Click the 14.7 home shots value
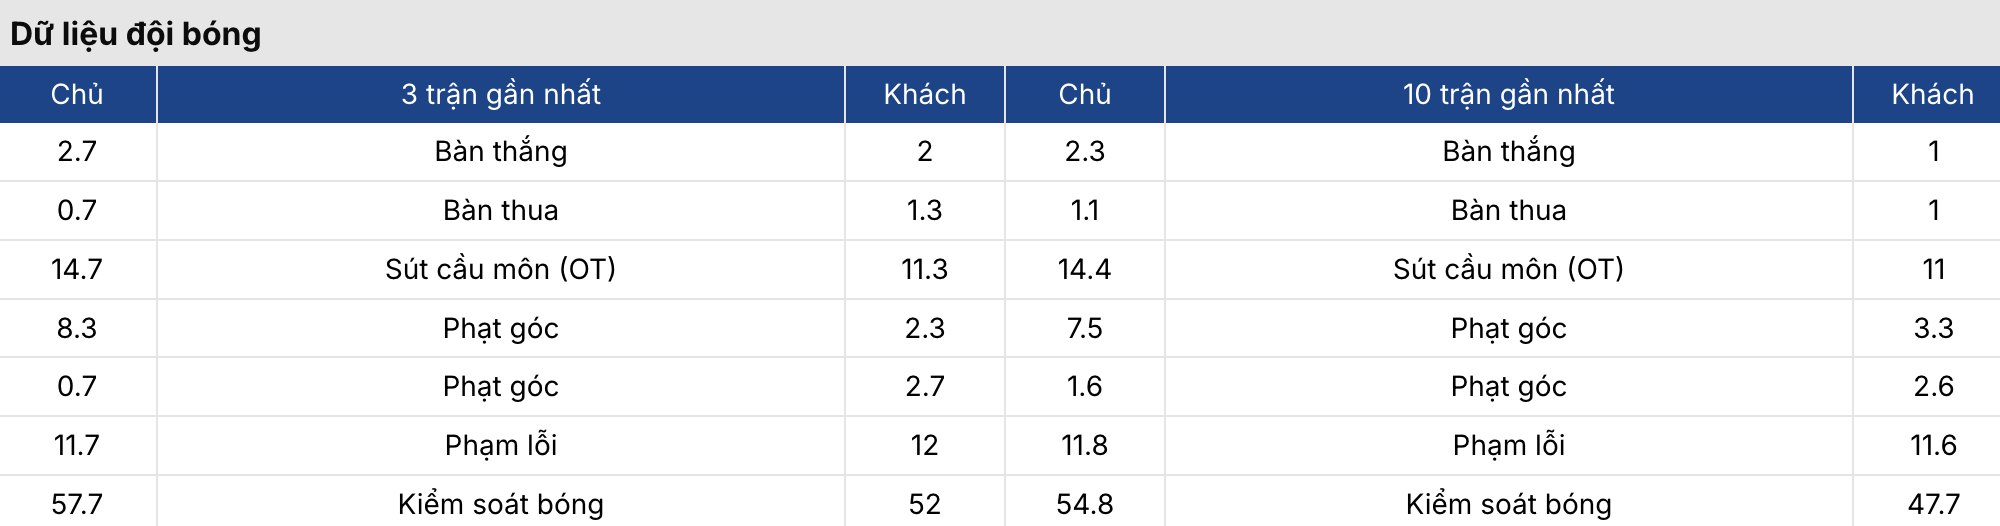 tap(77, 269)
